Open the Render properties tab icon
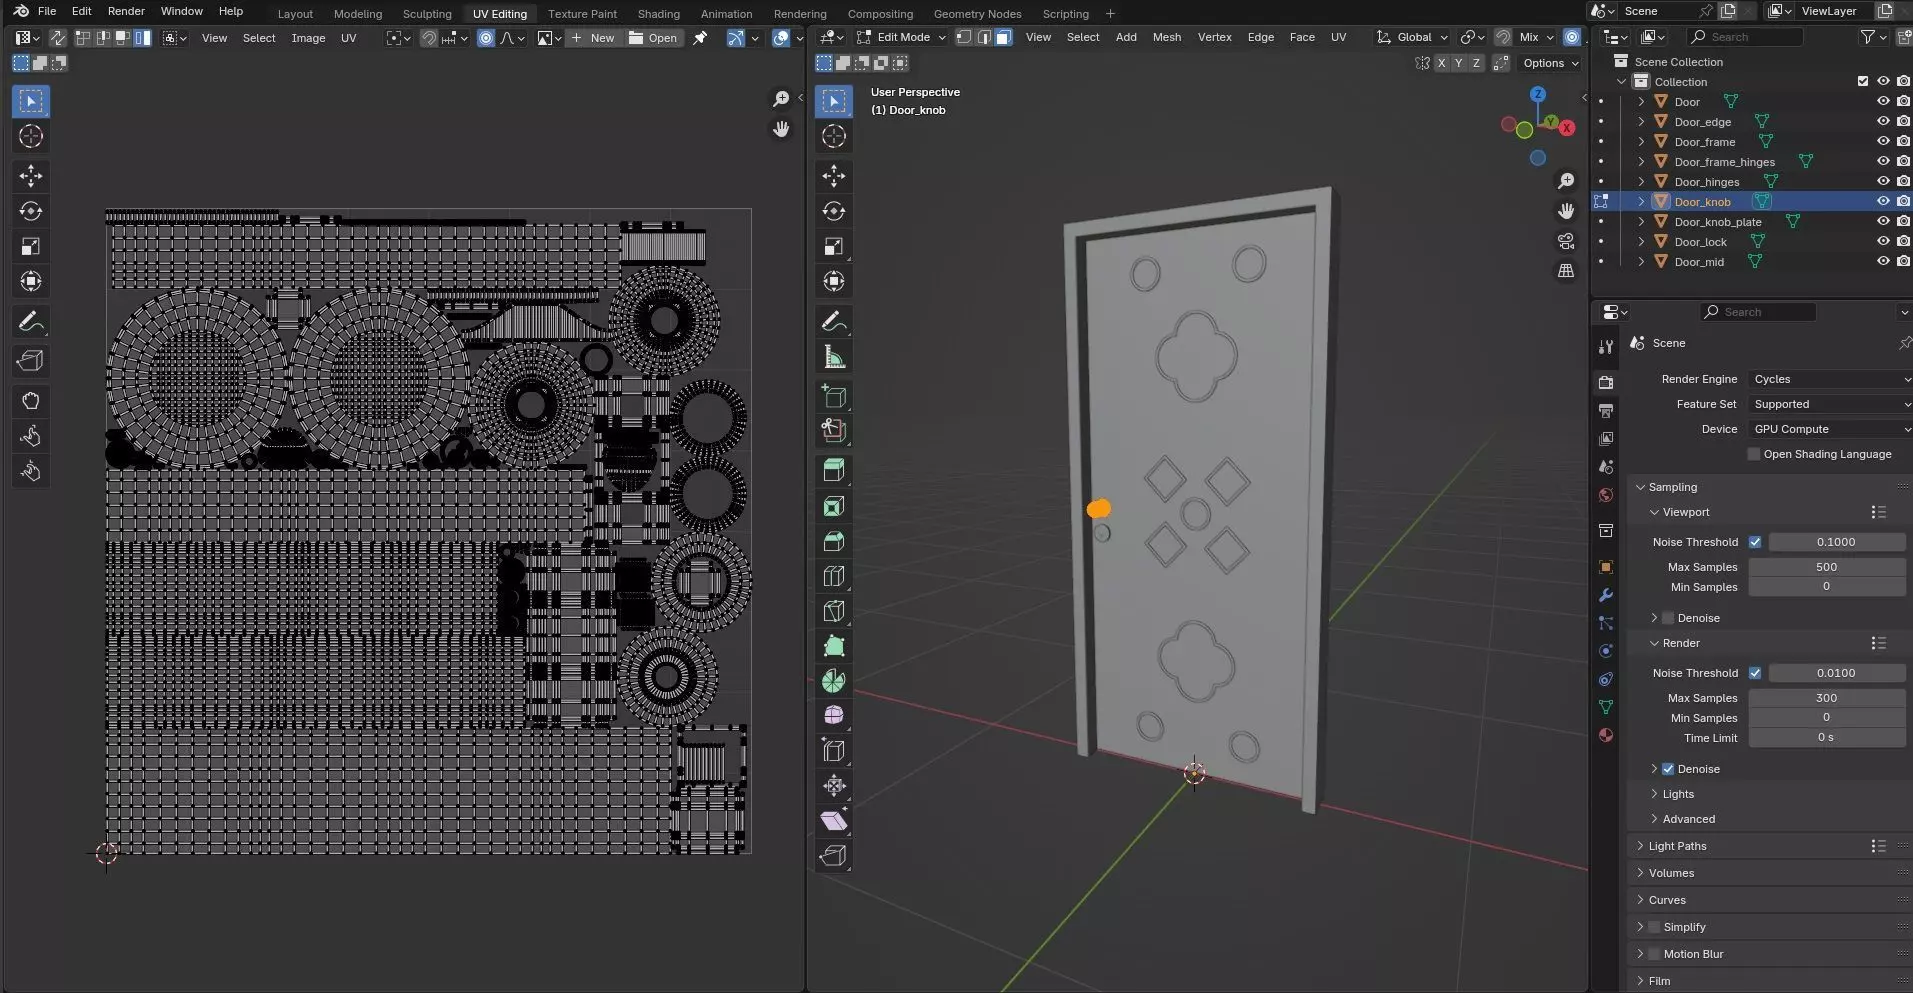This screenshot has height=993, width=1913. [x=1606, y=382]
